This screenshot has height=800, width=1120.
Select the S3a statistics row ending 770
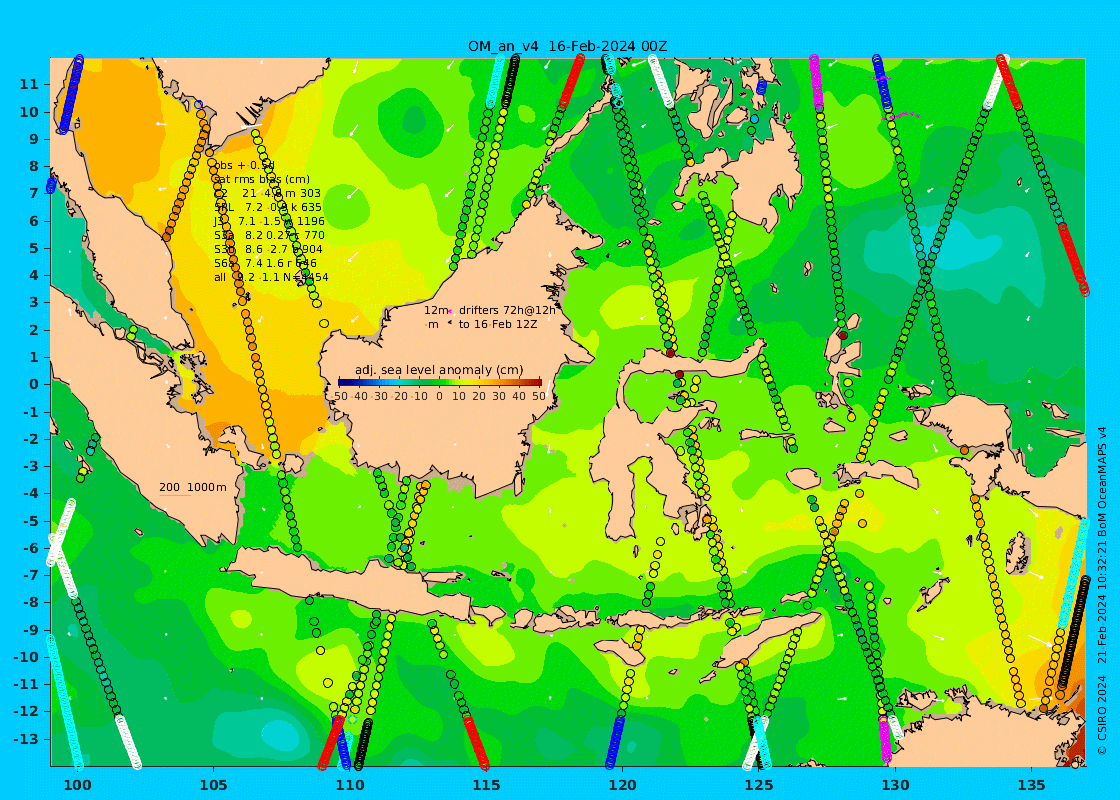pos(269,235)
